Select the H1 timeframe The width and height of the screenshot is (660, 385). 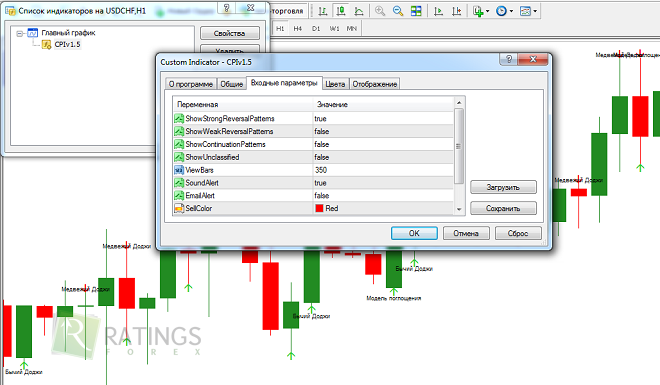(x=280, y=28)
